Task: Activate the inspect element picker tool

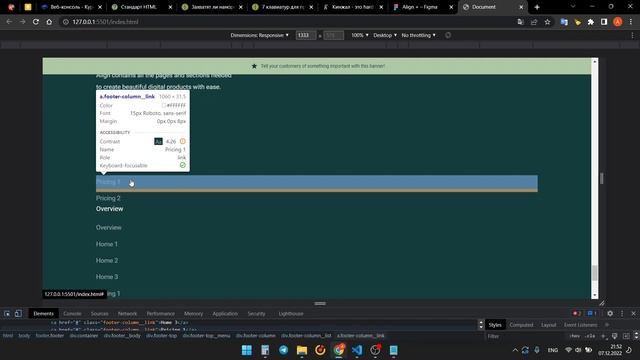Action: pyautogui.click(x=7, y=313)
